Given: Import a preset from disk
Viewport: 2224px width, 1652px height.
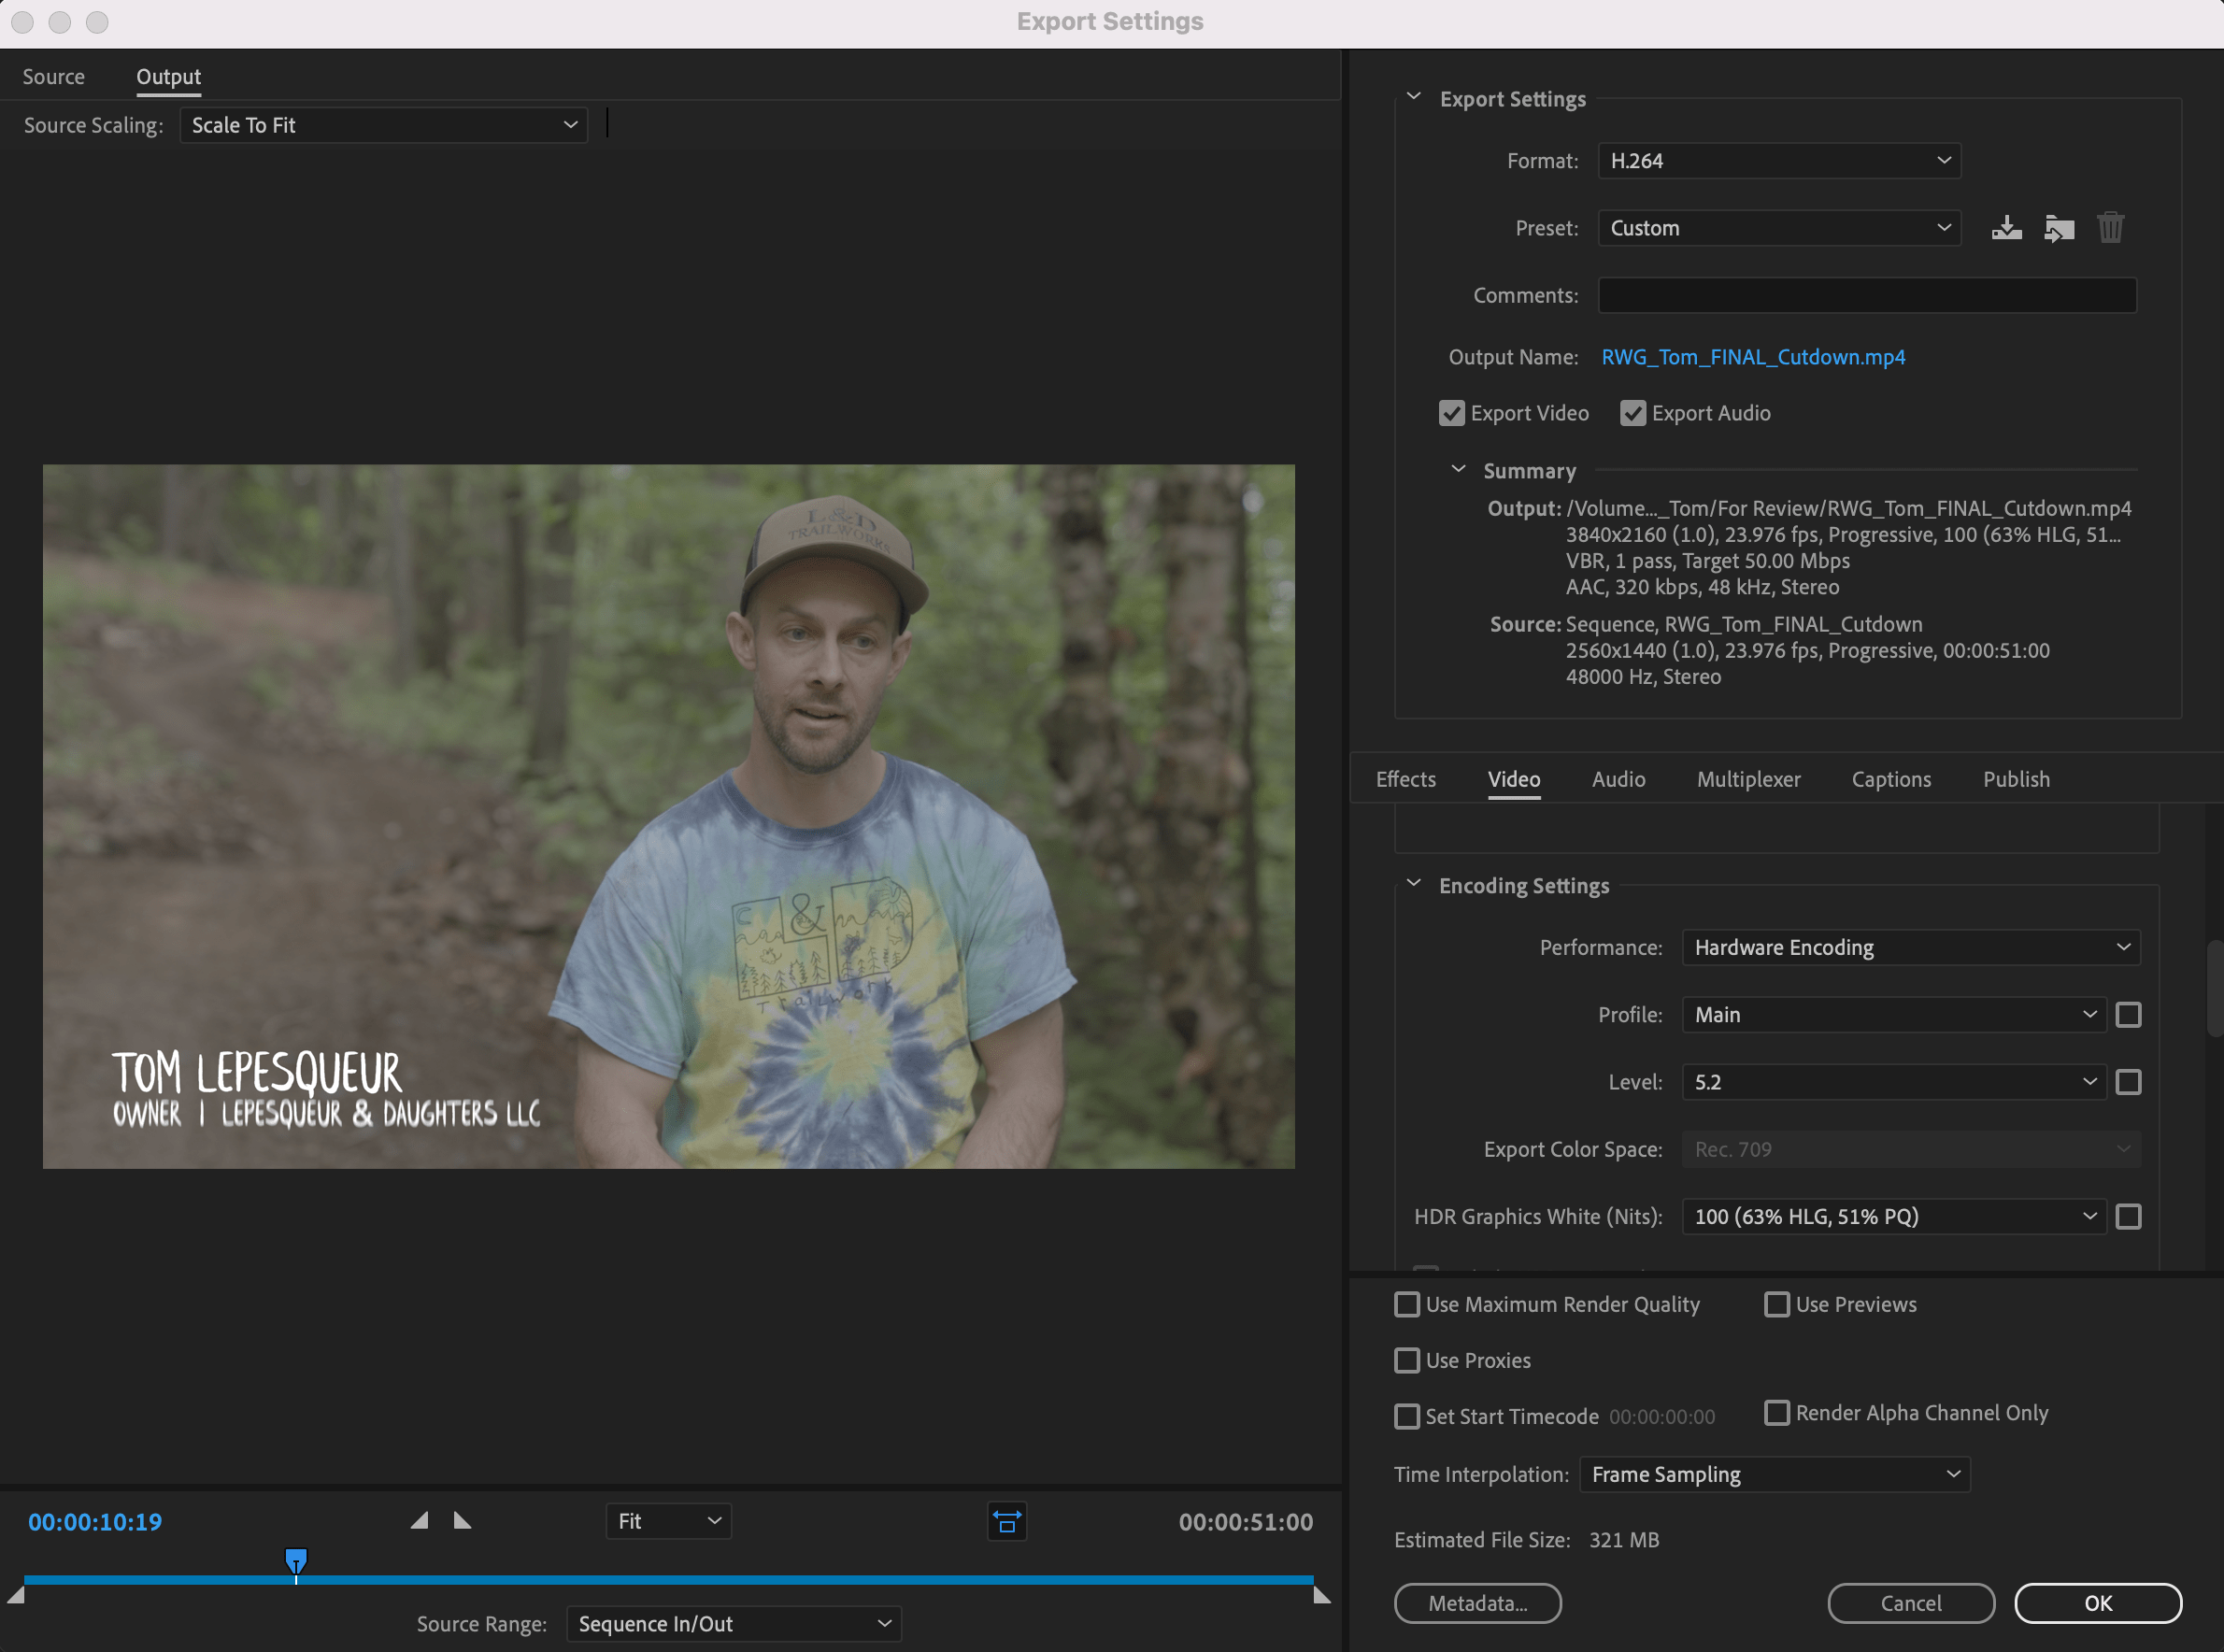Looking at the screenshot, I should (2059, 228).
